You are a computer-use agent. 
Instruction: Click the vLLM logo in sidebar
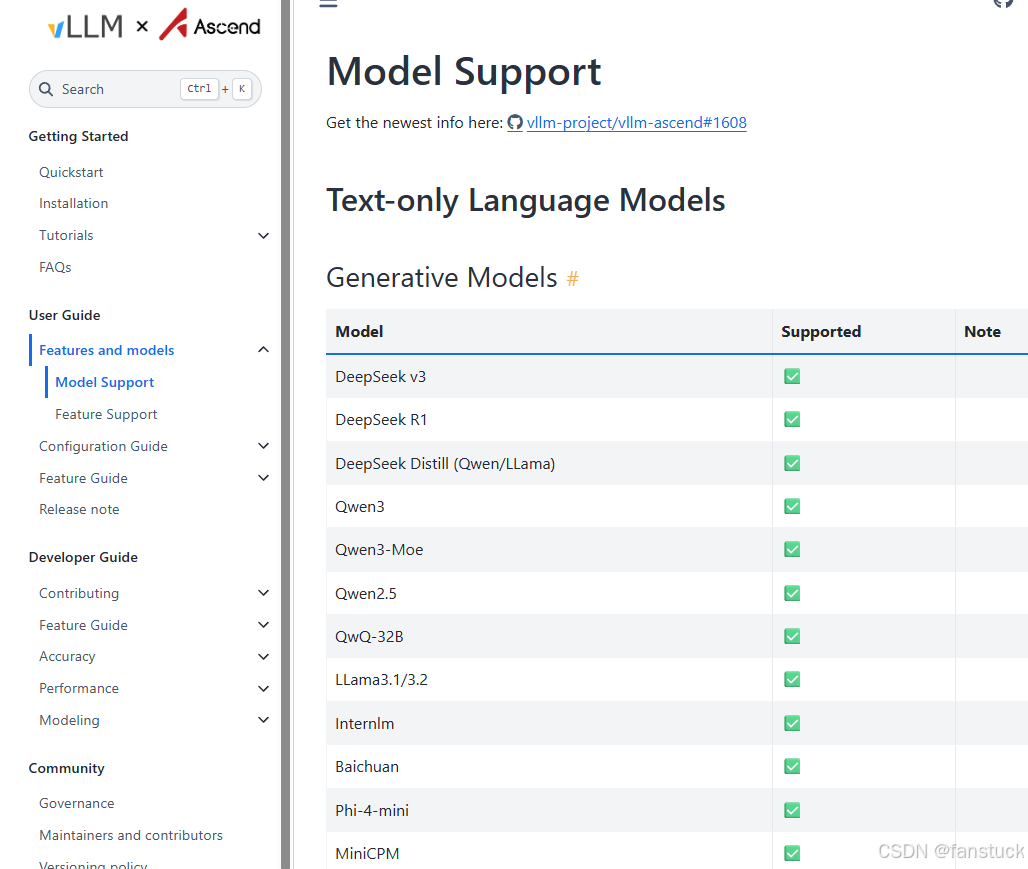tap(85, 26)
